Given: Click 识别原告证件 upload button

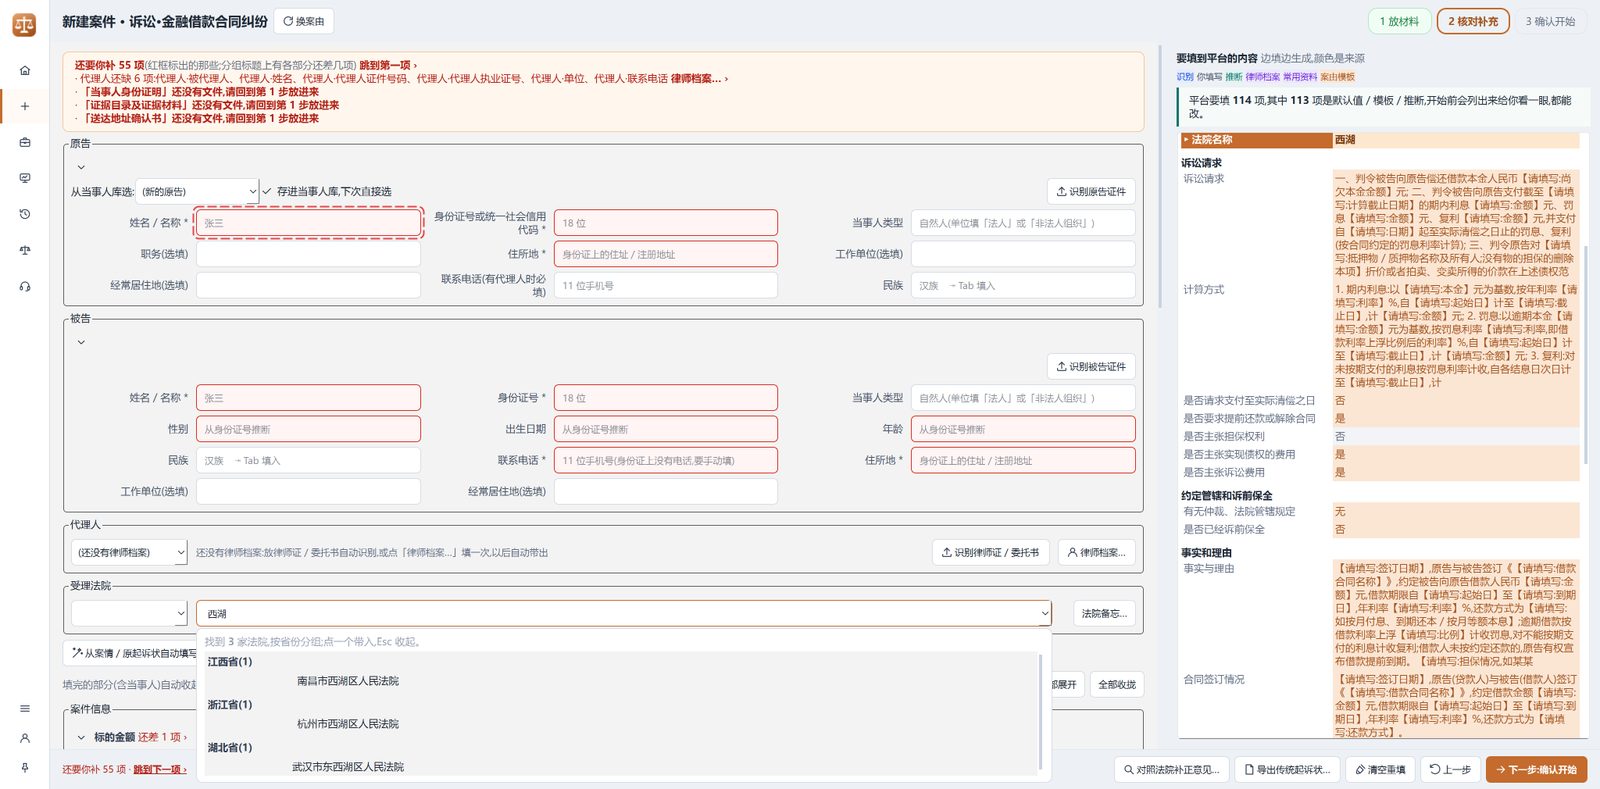Looking at the screenshot, I should pos(1091,191).
